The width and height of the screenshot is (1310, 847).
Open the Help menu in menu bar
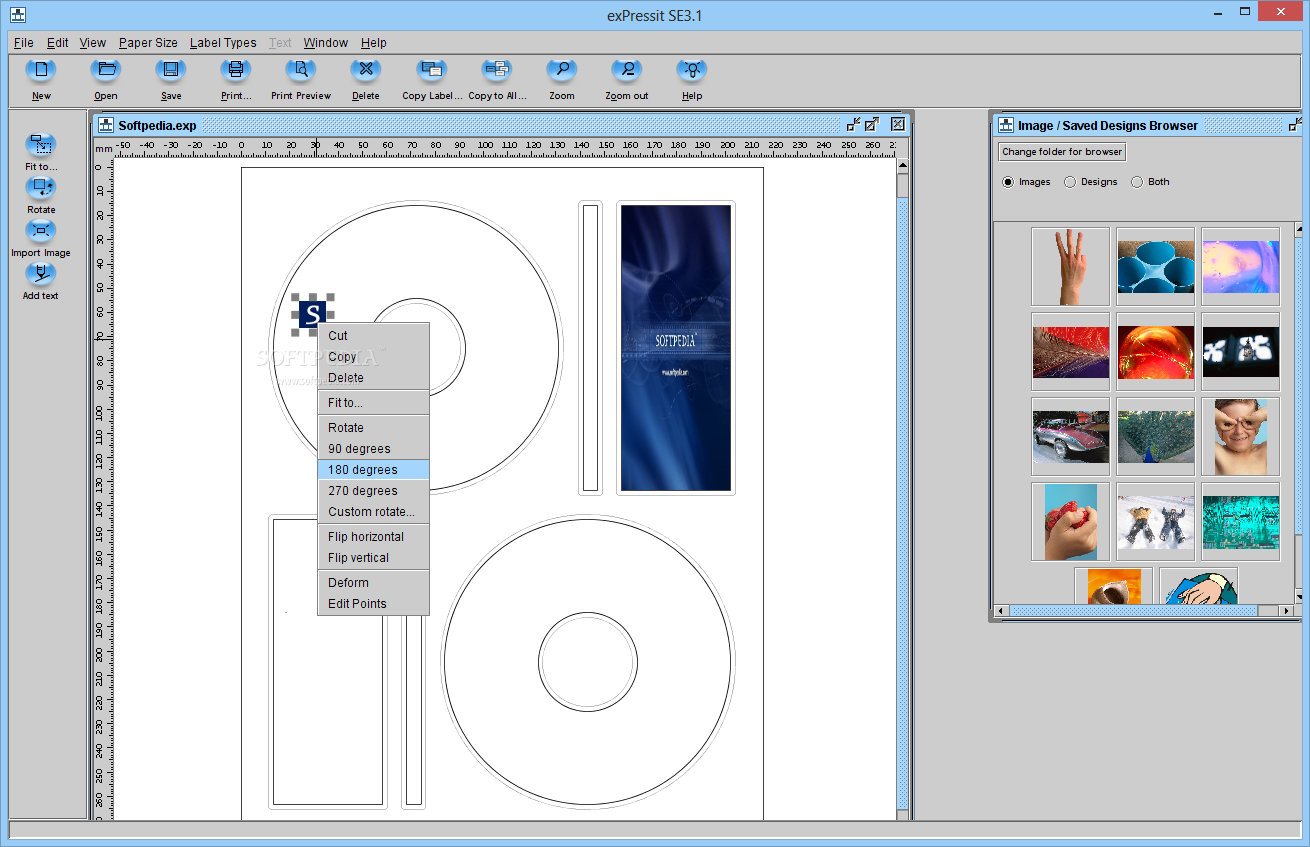[x=374, y=43]
